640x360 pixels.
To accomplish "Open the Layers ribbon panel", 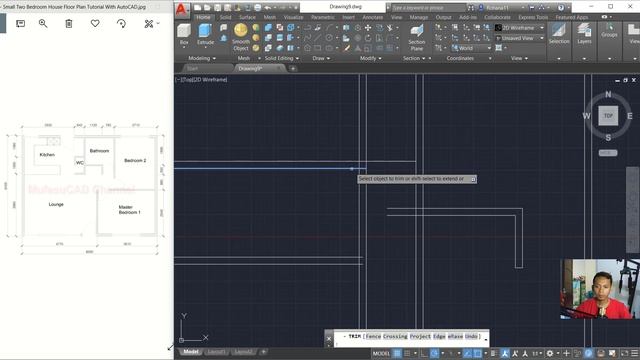I will tap(584, 33).
